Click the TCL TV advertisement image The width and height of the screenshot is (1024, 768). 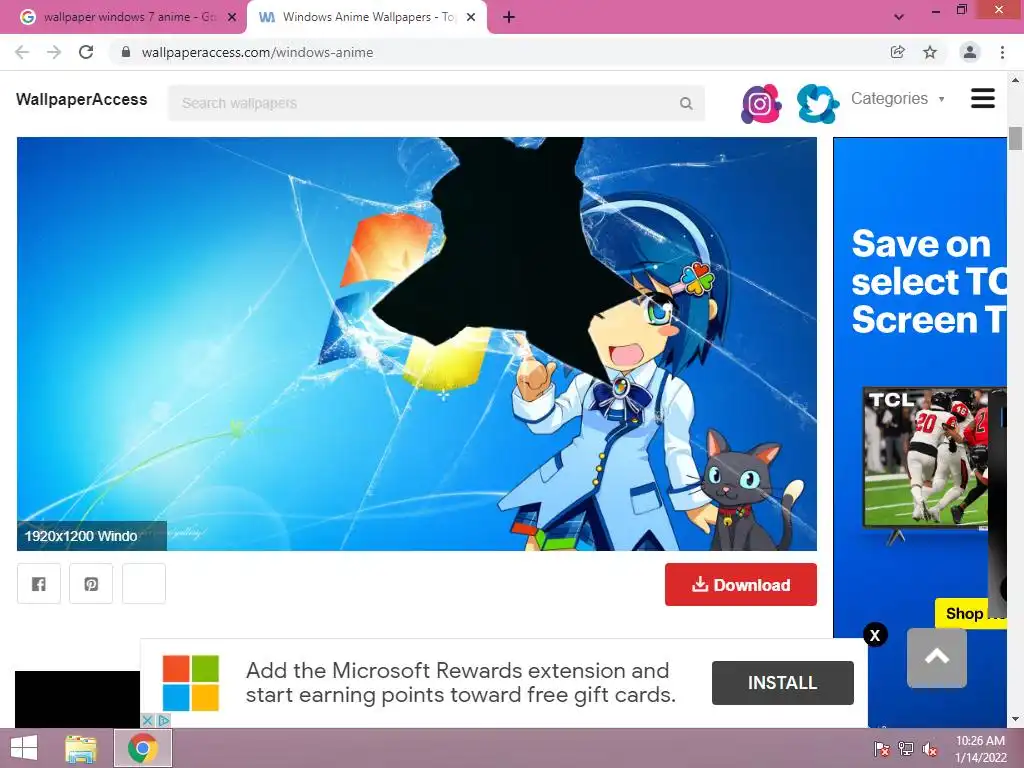[x=925, y=460]
